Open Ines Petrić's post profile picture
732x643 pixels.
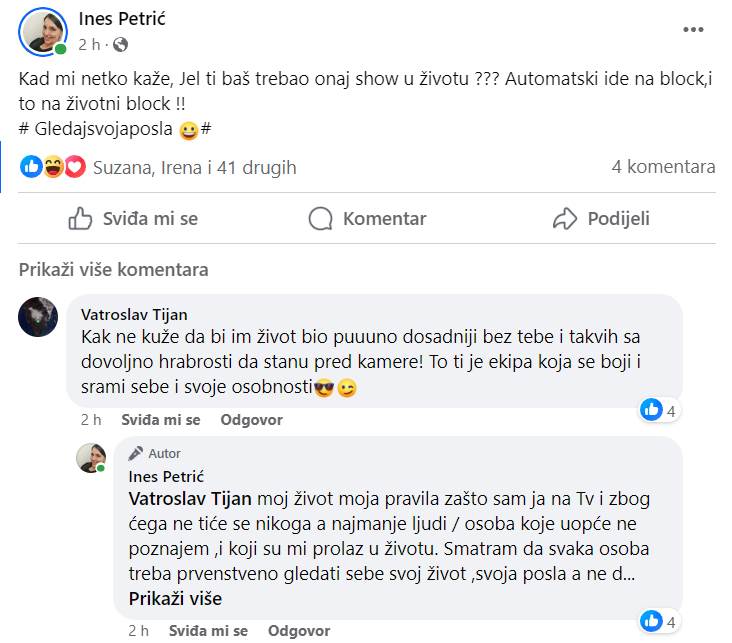(x=44, y=32)
